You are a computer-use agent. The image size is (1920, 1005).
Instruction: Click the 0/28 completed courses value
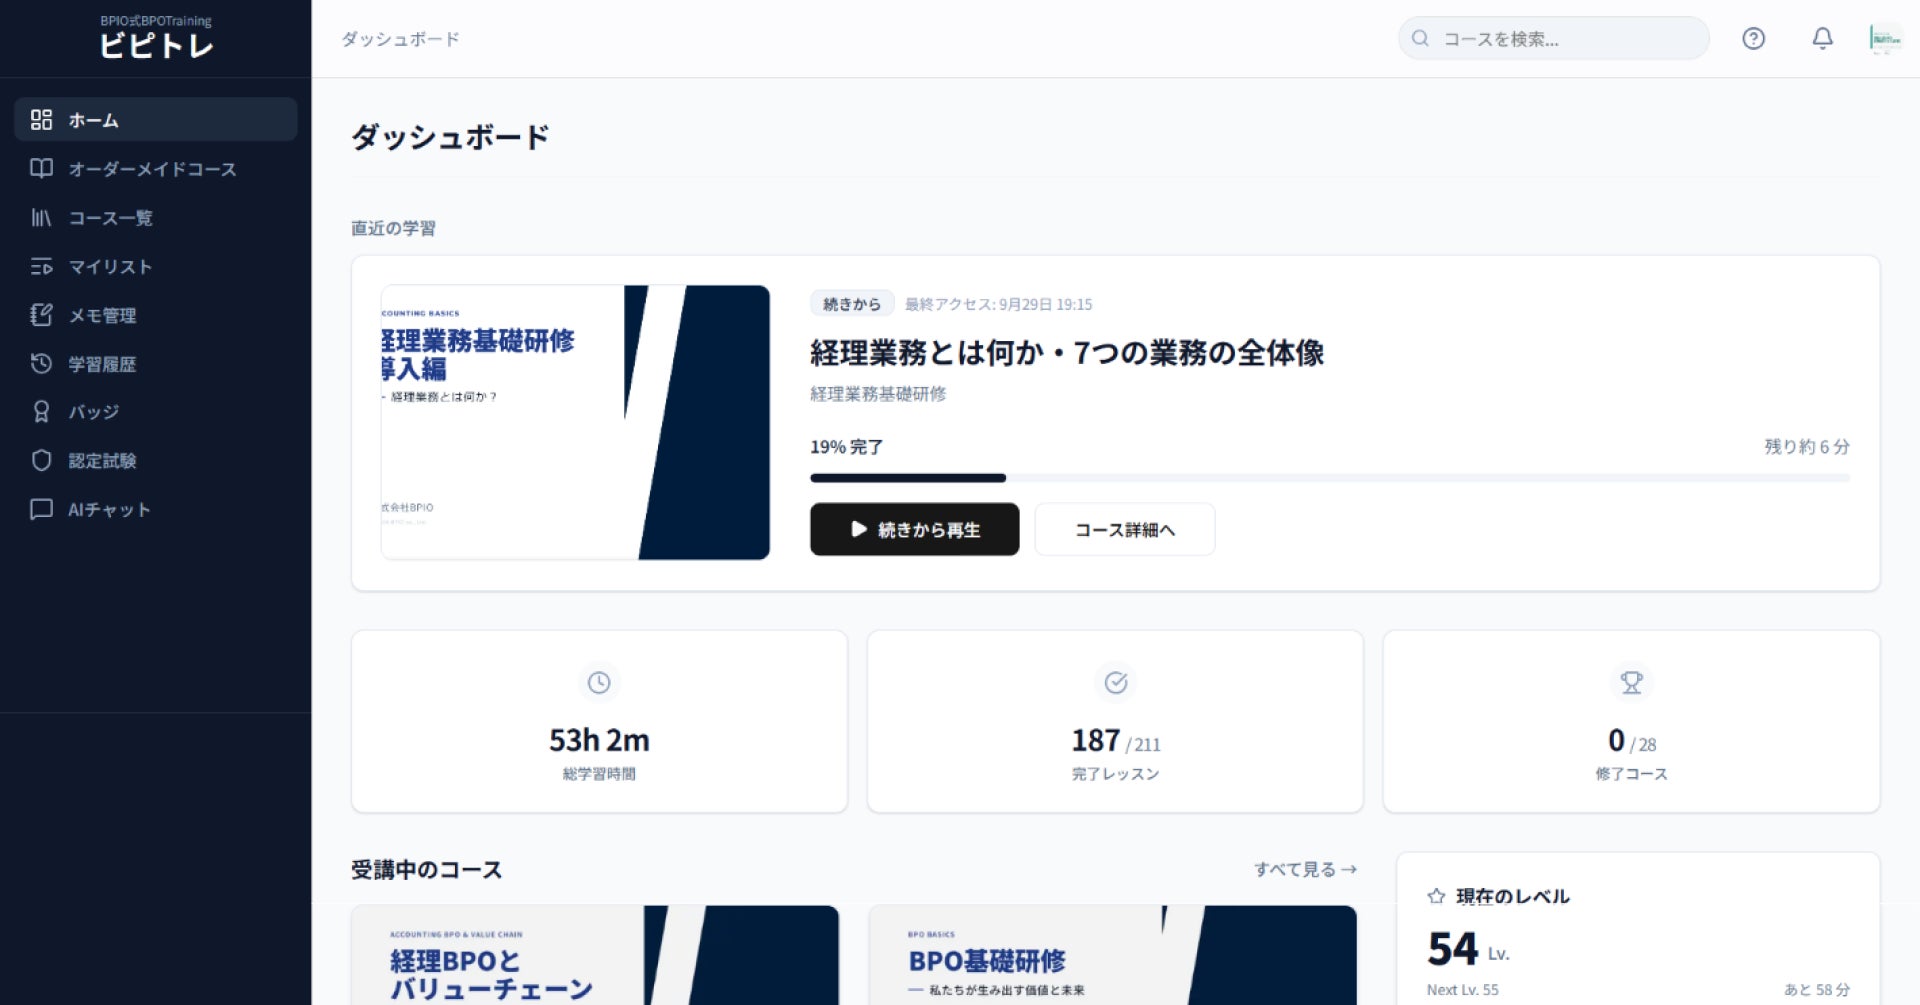pyautogui.click(x=1631, y=741)
